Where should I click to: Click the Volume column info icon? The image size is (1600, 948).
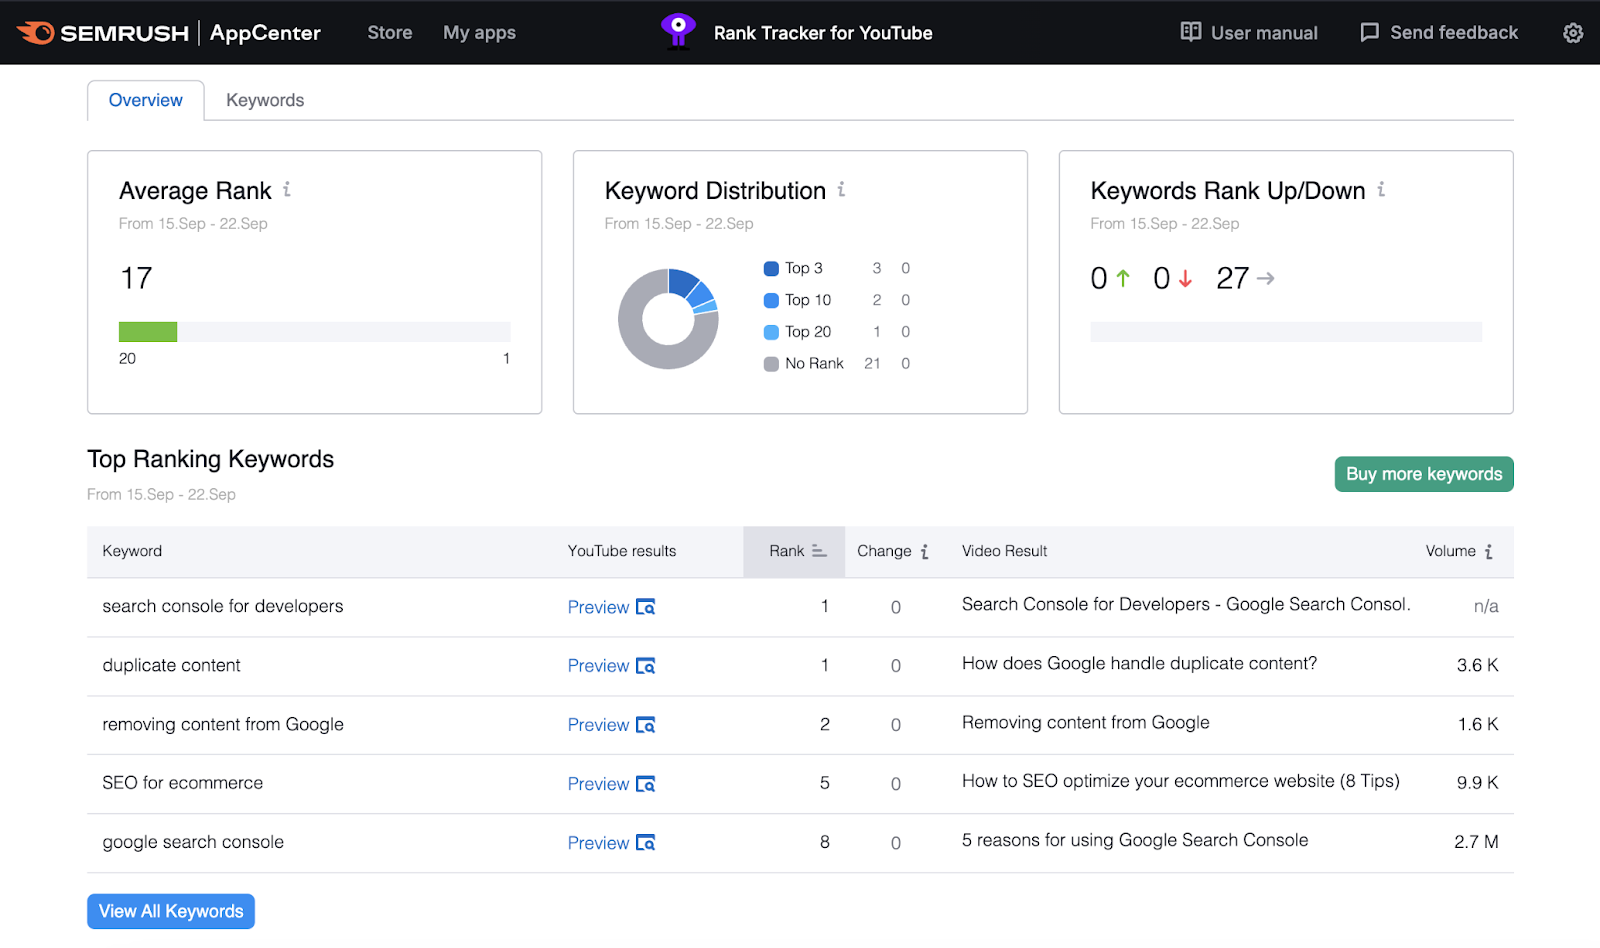pyautogui.click(x=1489, y=551)
